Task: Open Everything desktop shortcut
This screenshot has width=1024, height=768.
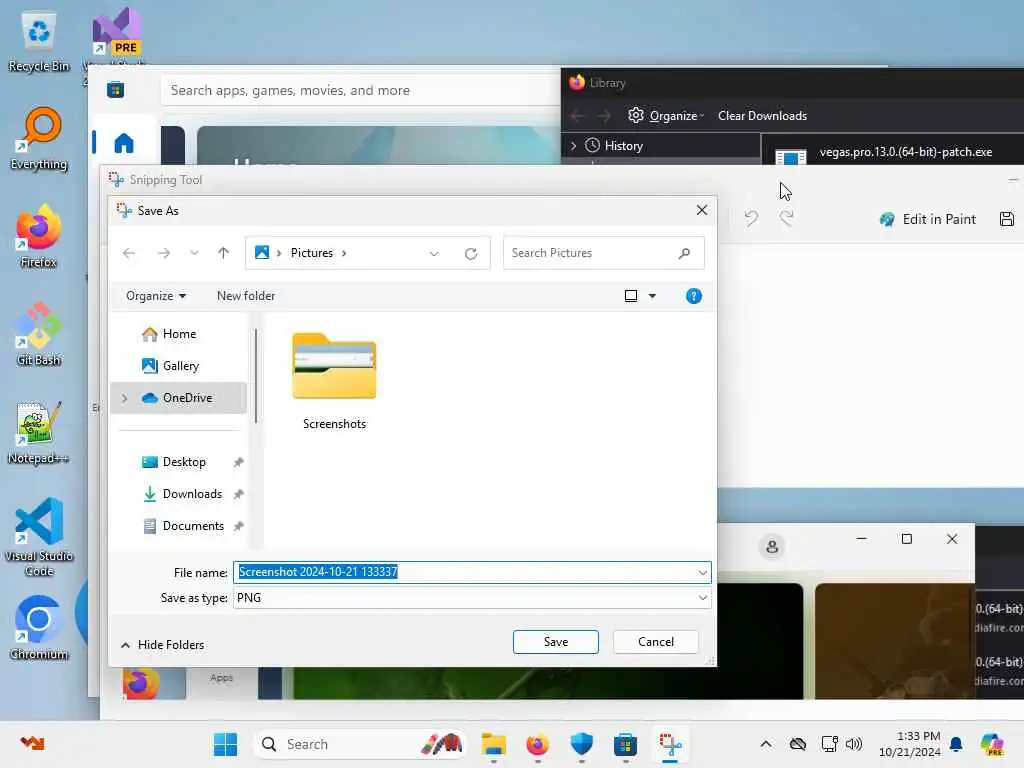Action: click(x=39, y=138)
